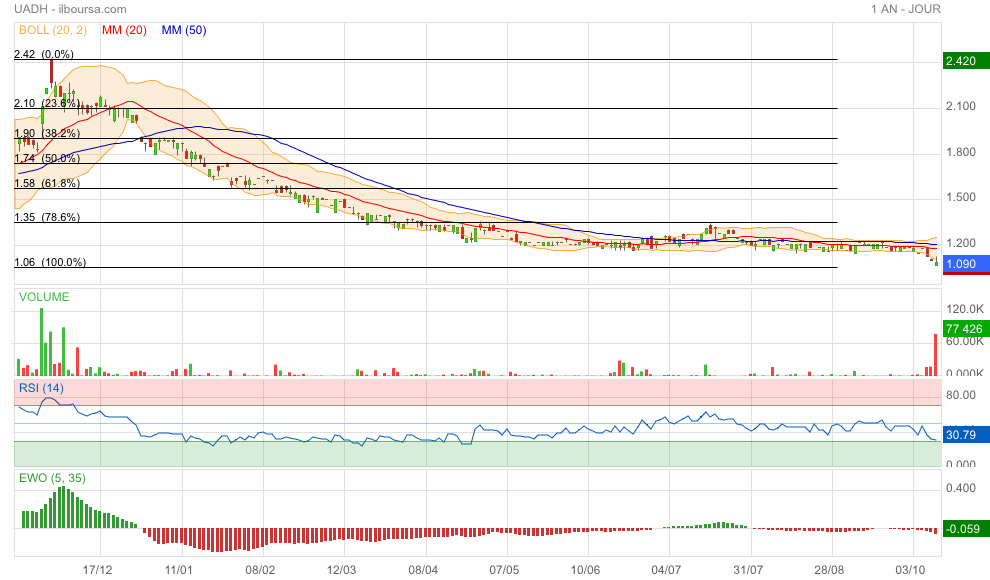Click the 1.58 (61.8%) Fibonacci level label
990x580 pixels.
point(47,183)
